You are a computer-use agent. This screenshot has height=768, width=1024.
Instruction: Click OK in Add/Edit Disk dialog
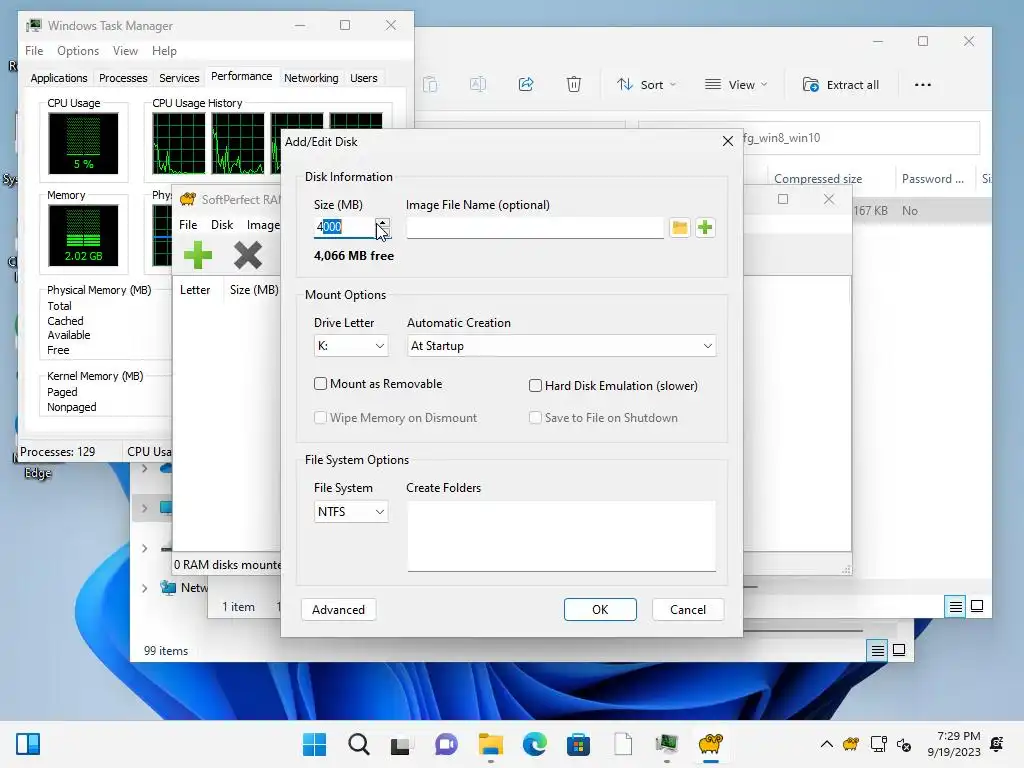[600, 609]
